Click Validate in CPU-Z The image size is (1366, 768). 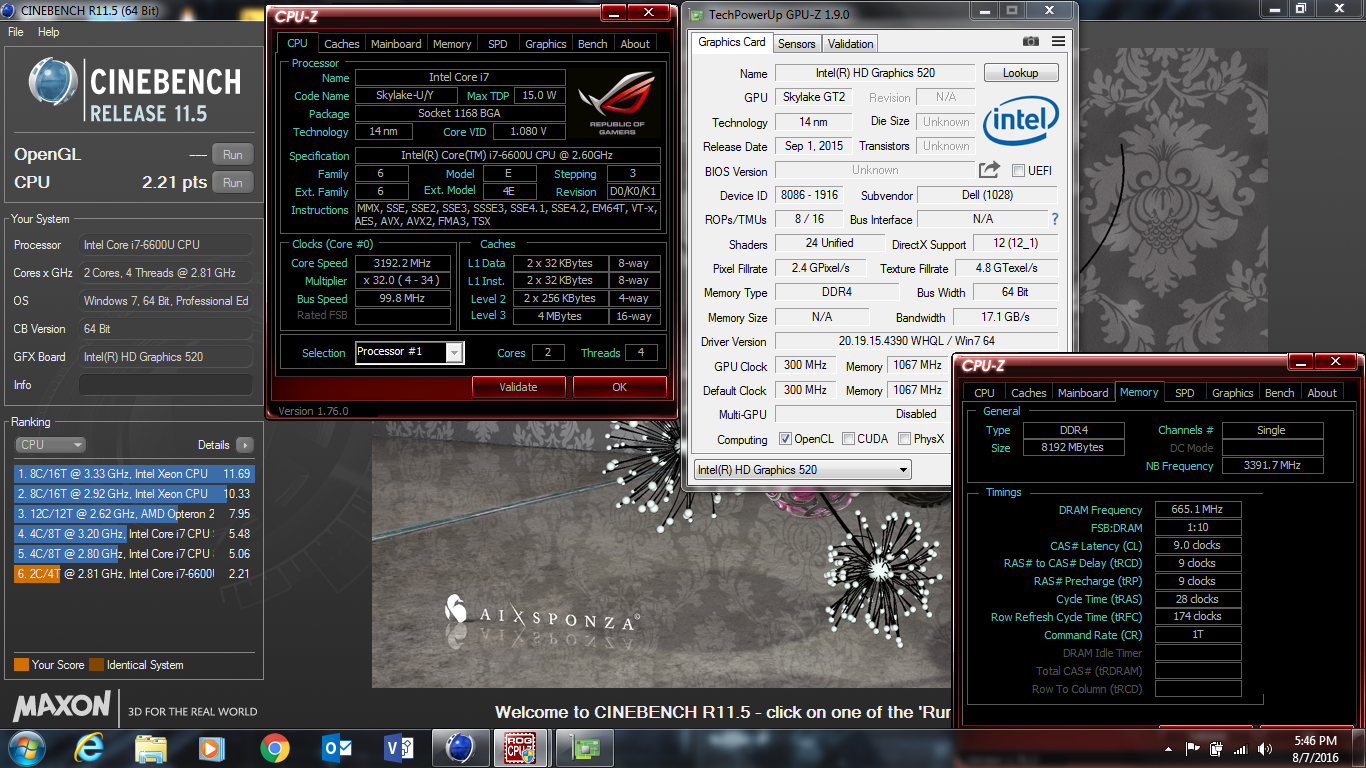(519, 387)
